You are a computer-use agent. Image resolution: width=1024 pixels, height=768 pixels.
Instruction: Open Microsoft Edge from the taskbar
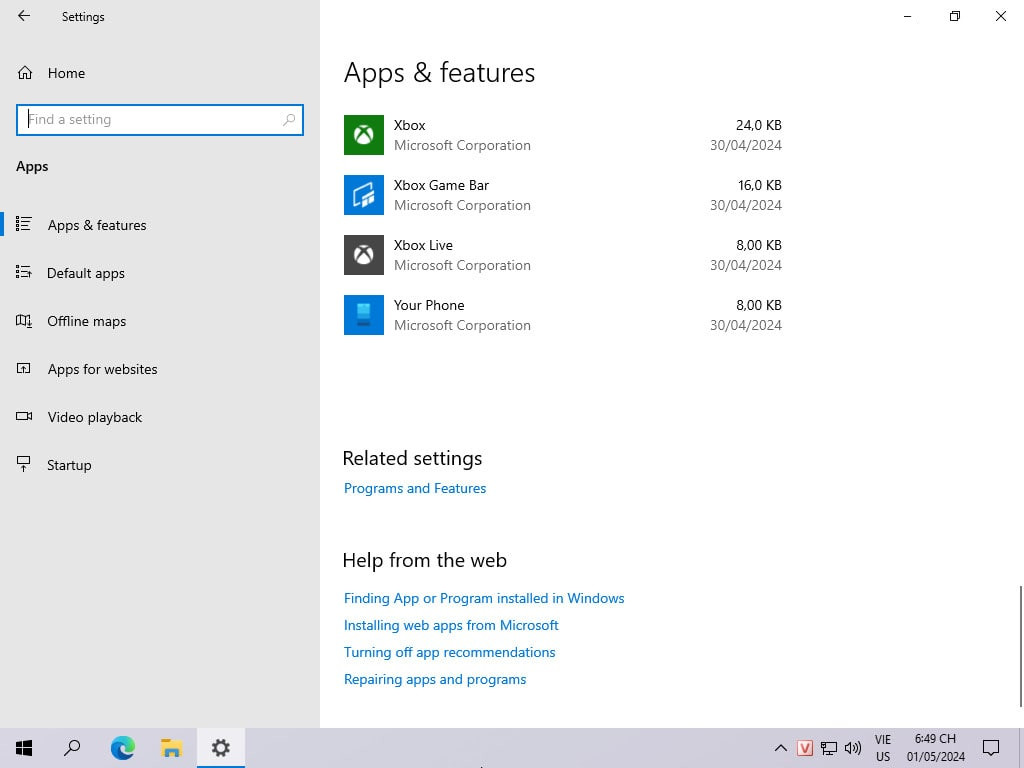122,747
